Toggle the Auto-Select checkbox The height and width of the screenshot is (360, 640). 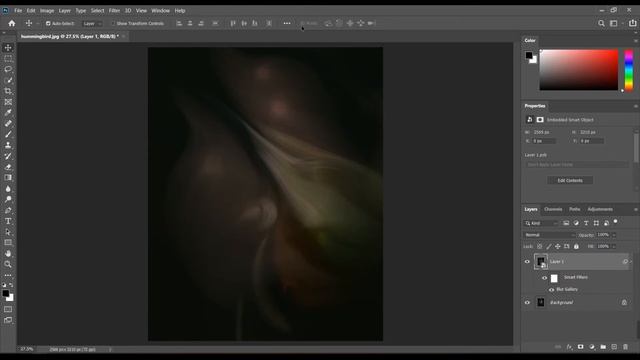pyautogui.click(x=48, y=24)
